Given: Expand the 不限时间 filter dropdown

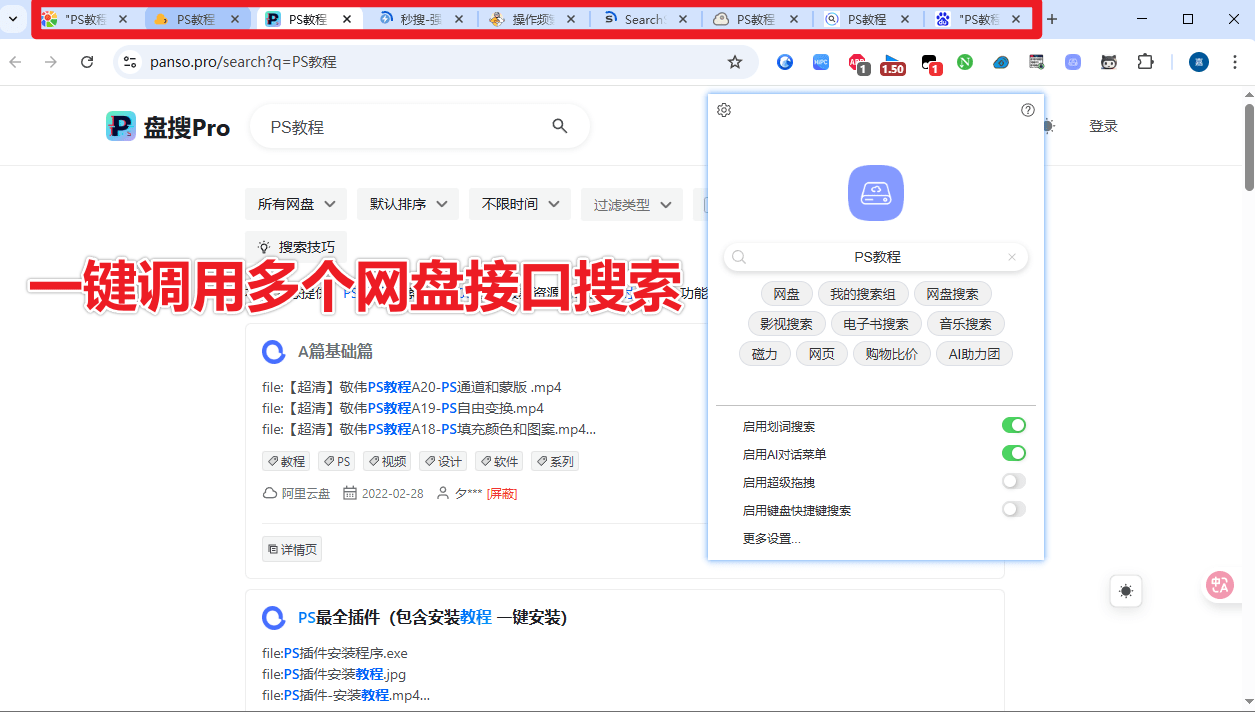Looking at the screenshot, I should click(x=519, y=203).
